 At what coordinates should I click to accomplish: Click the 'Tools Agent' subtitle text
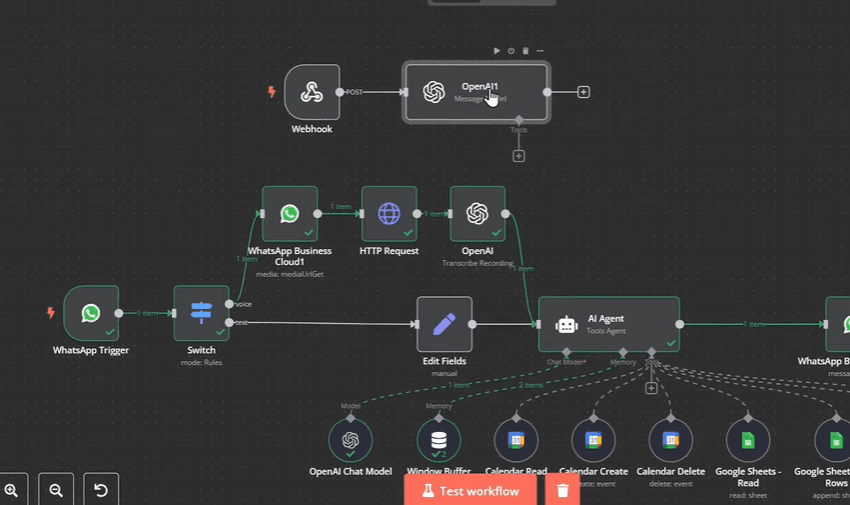[x=606, y=331]
